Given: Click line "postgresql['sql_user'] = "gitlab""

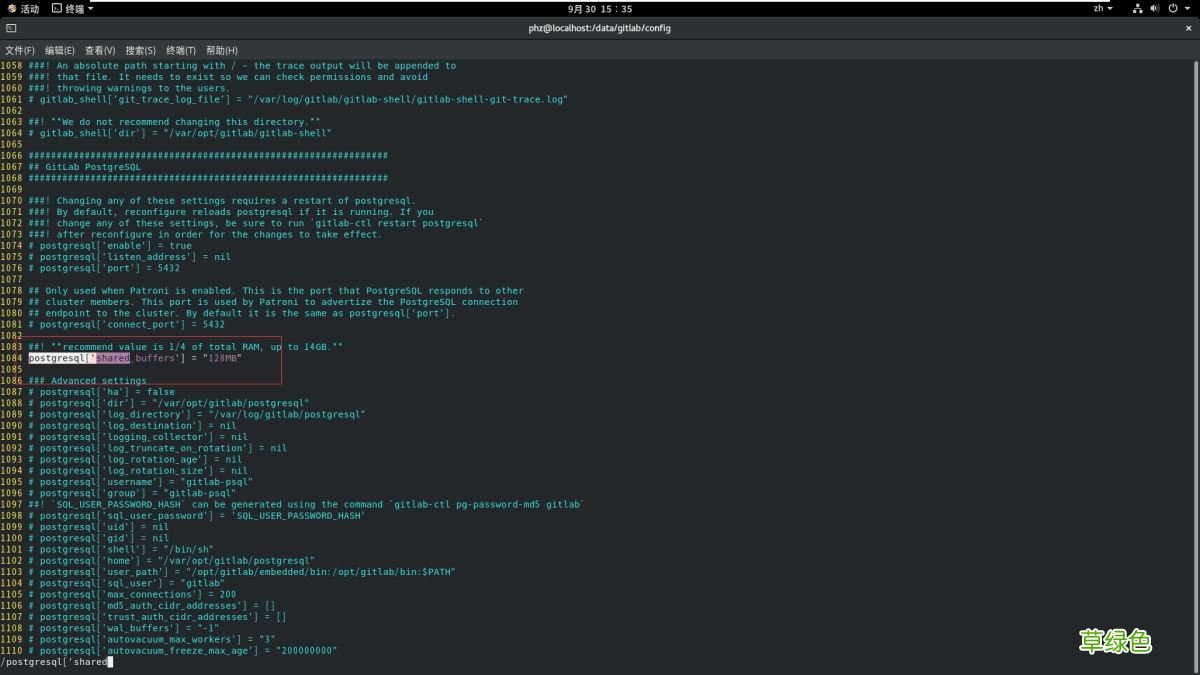Looking at the screenshot, I should [x=126, y=583].
